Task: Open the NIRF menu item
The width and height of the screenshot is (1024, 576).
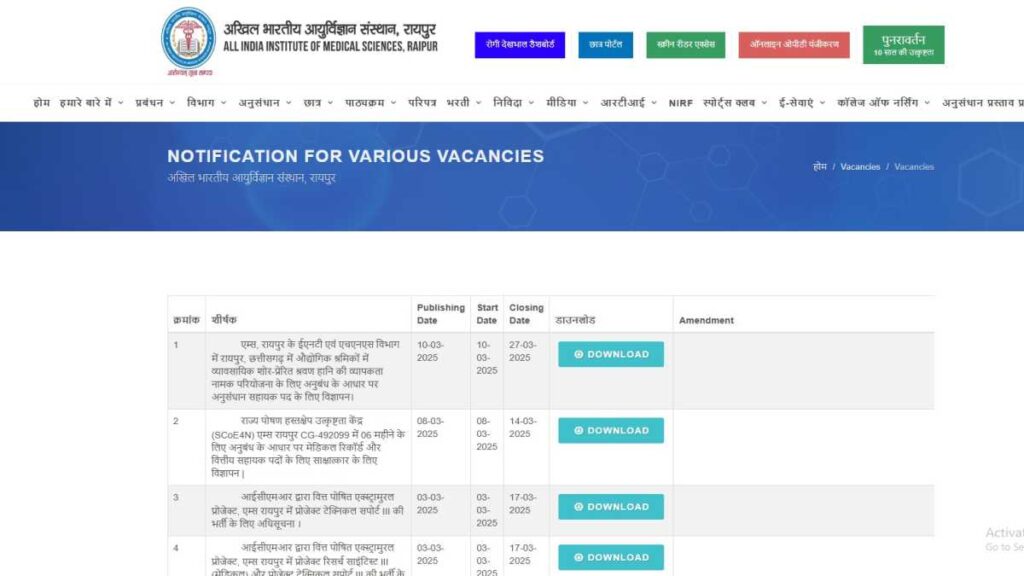Action: [680, 103]
